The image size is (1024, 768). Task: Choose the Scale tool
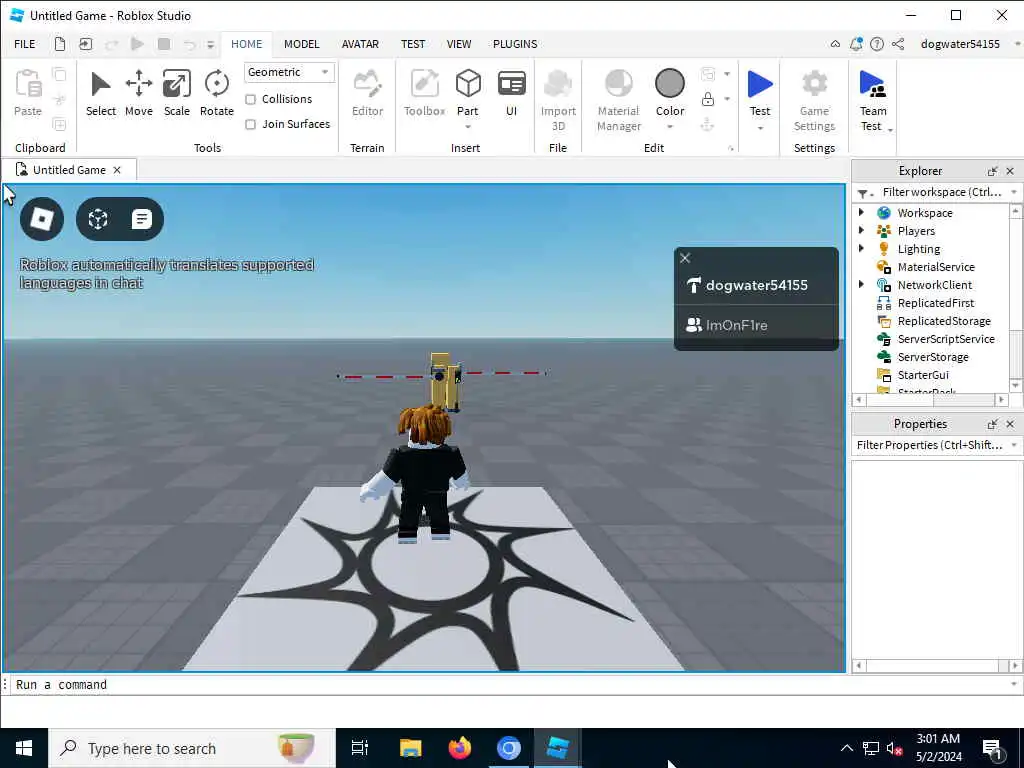(x=176, y=94)
